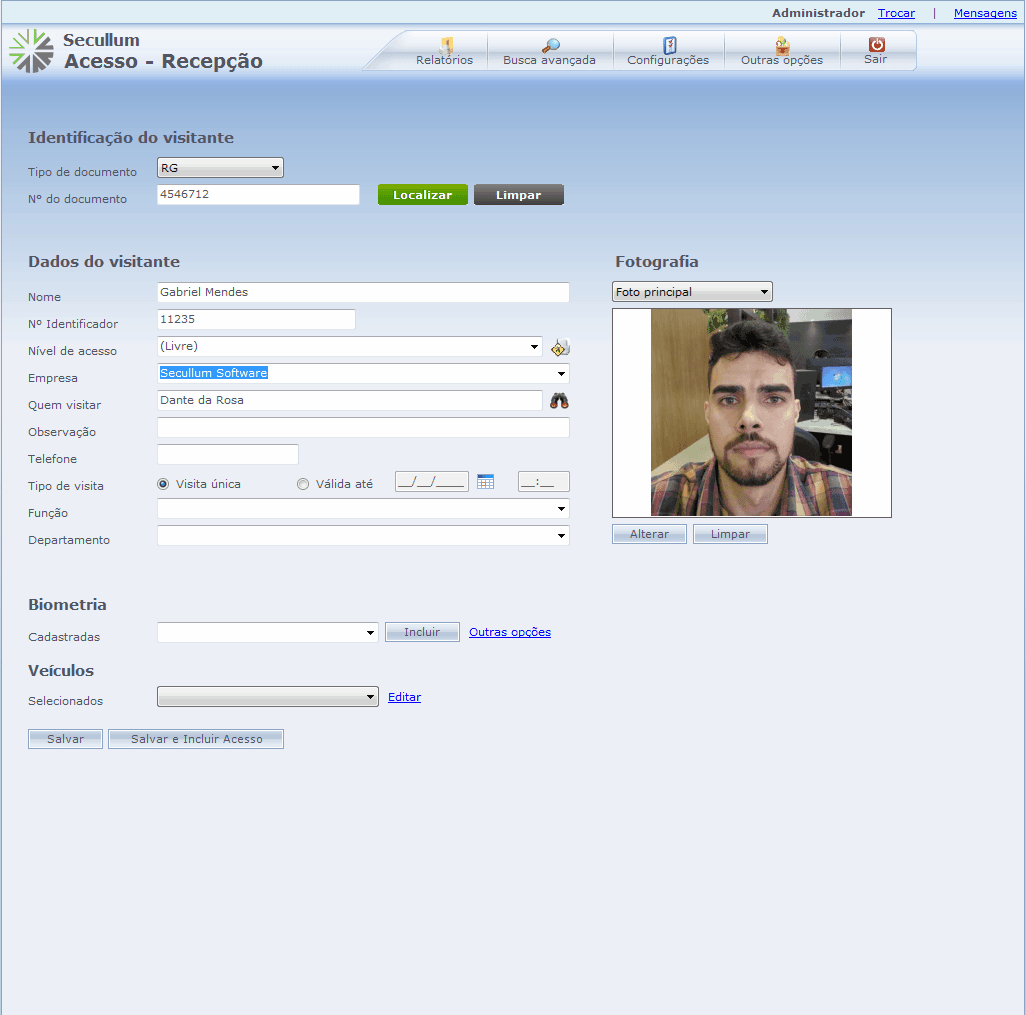1026x1015 pixels.
Task: Expand the Empresa dropdown list
Action: coord(561,374)
